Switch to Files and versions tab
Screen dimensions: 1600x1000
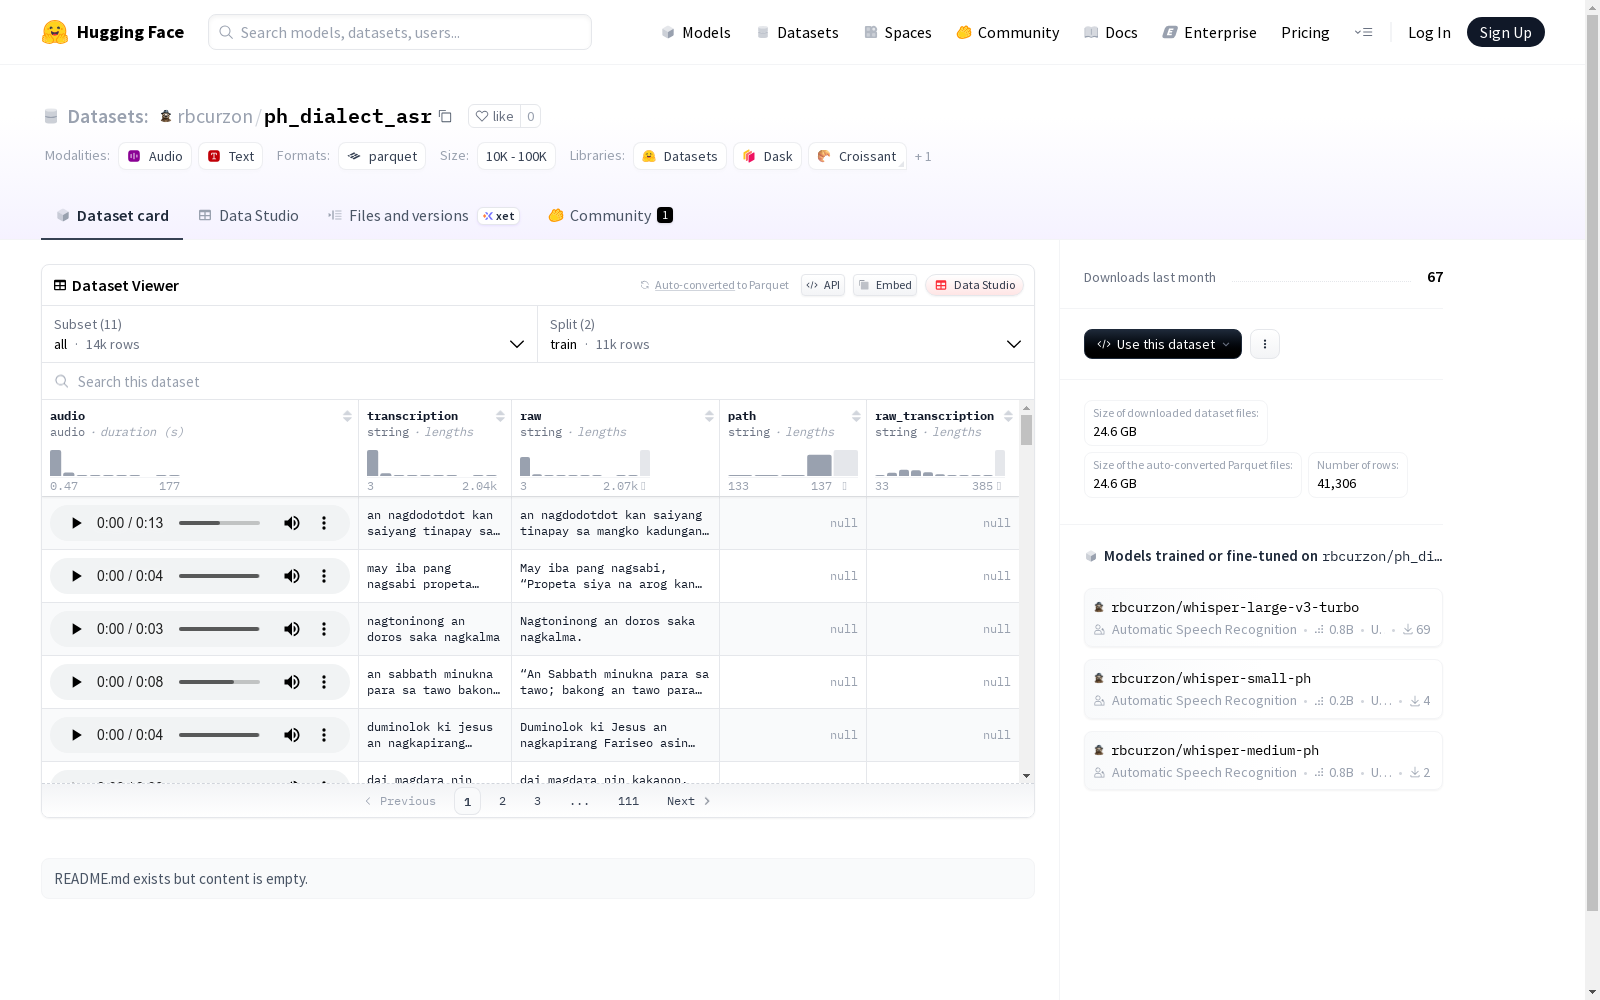[x=423, y=216]
